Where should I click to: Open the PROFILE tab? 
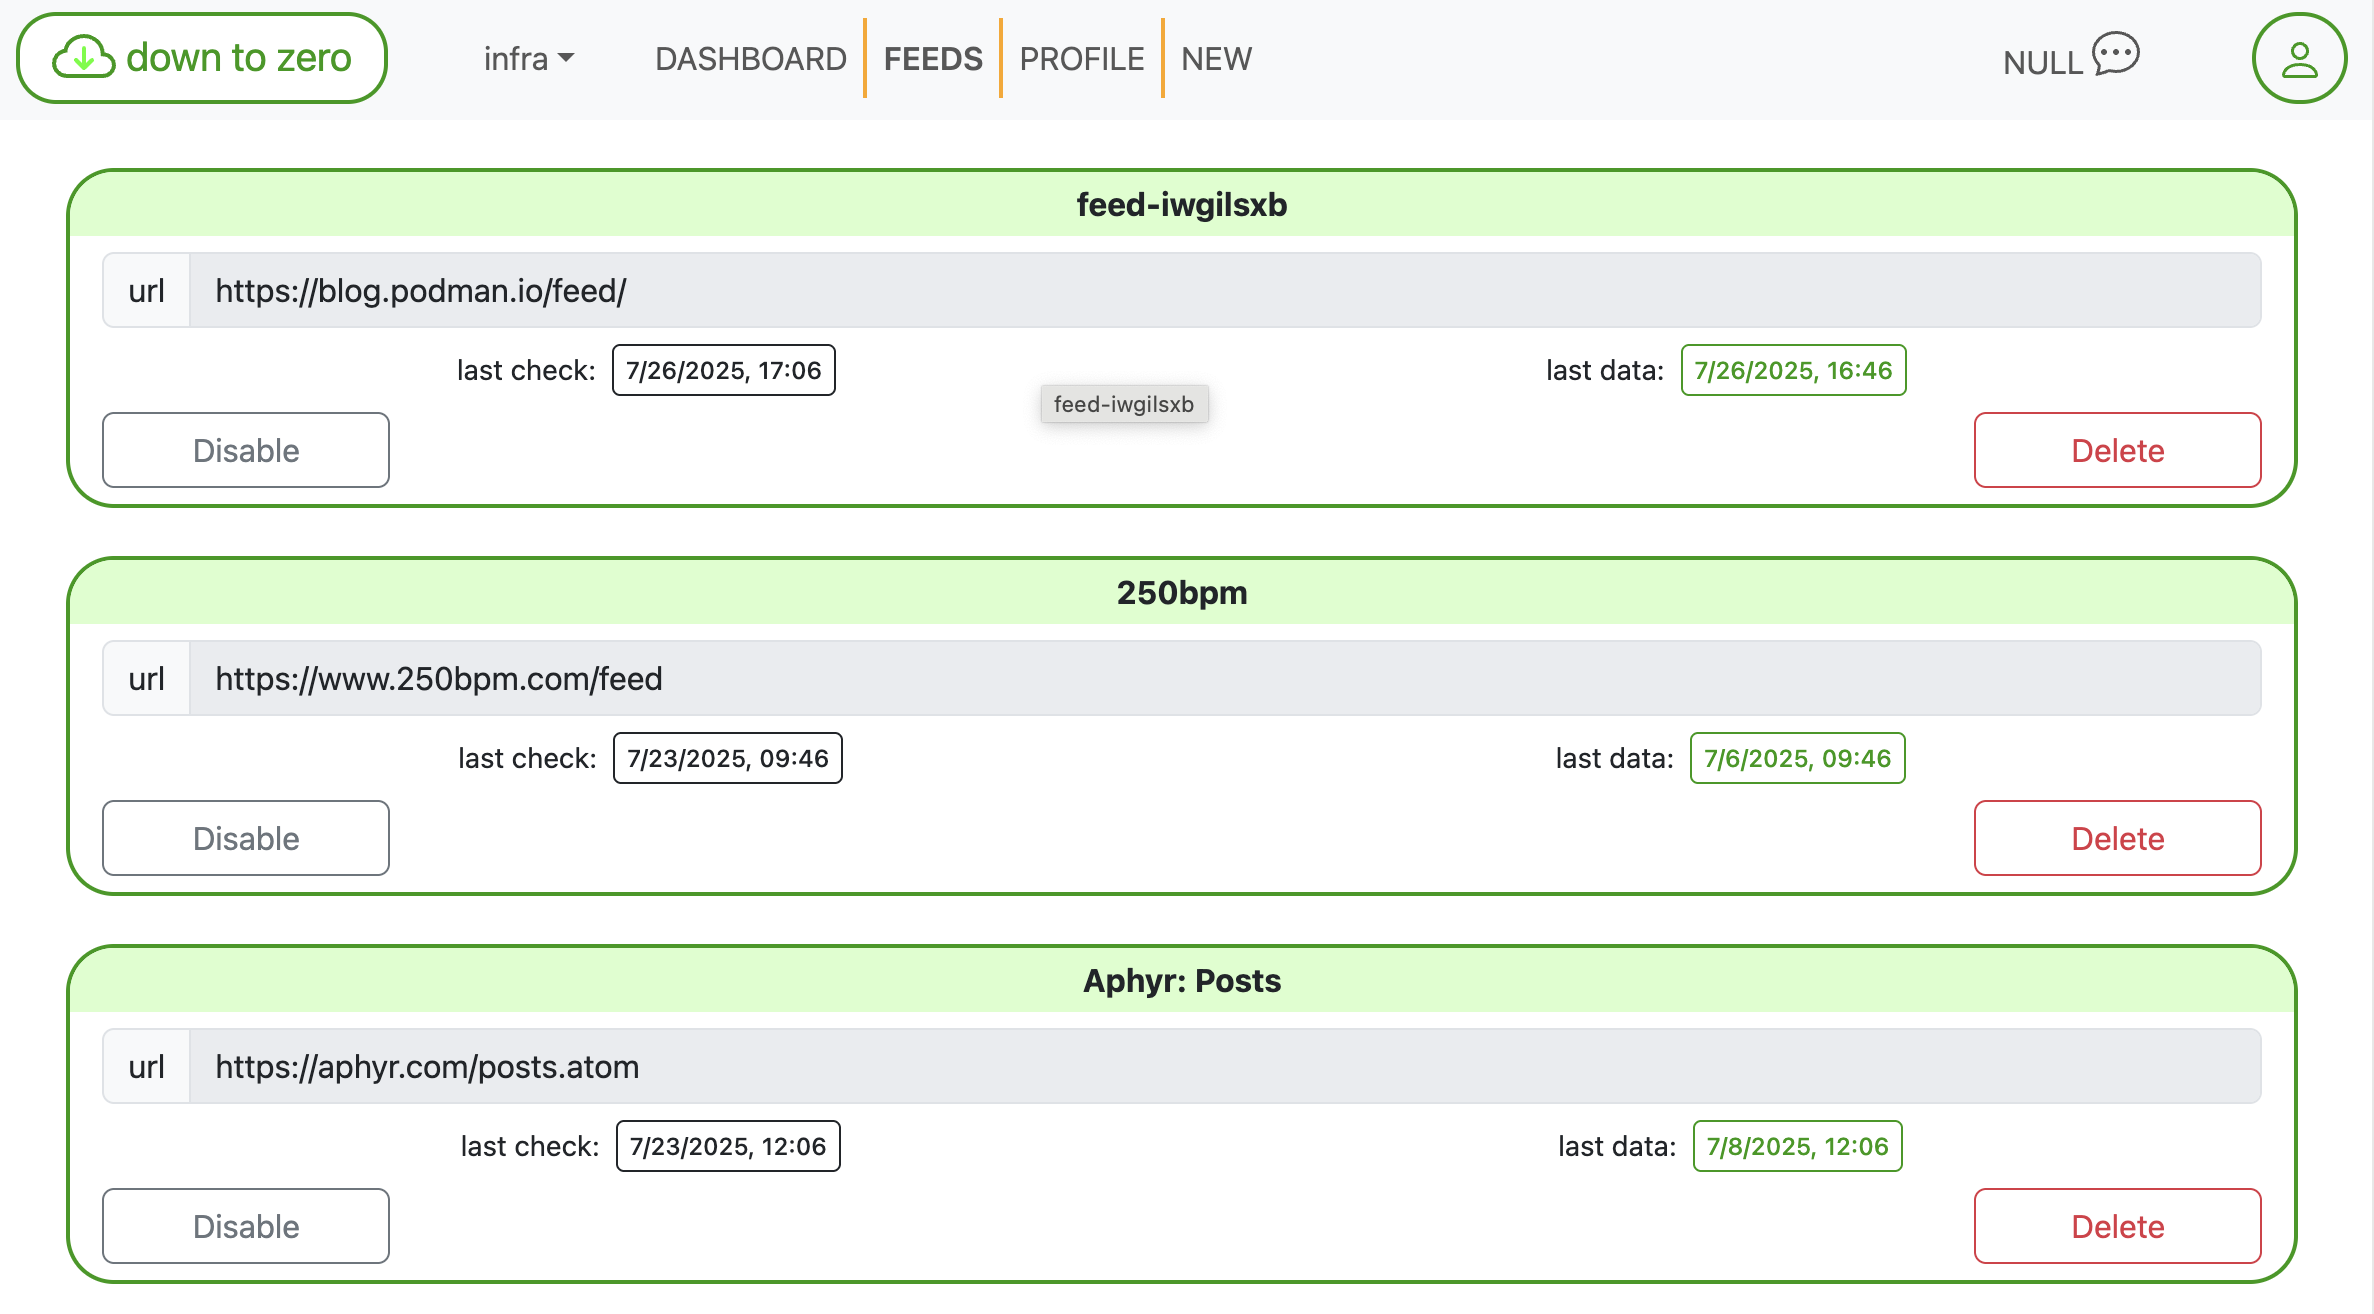tap(1081, 59)
